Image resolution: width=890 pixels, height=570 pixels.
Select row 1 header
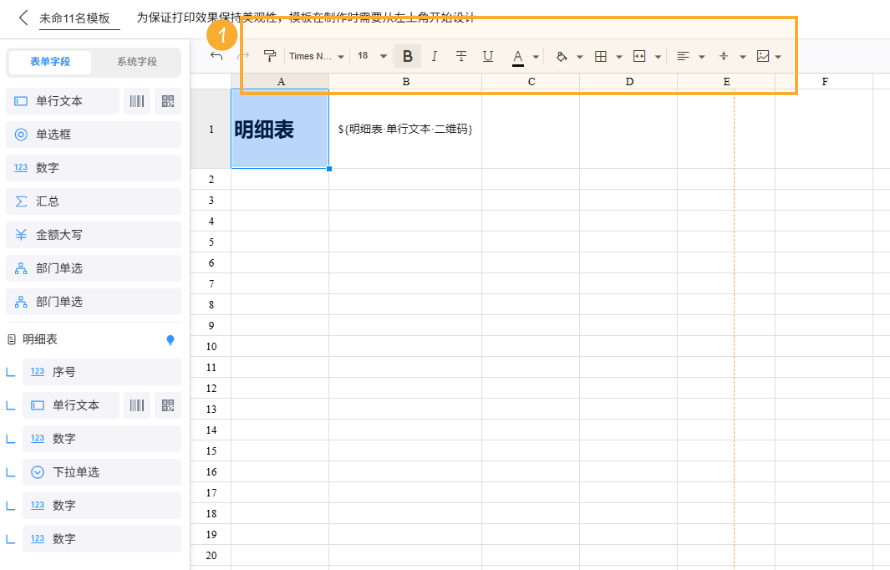tap(211, 129)
